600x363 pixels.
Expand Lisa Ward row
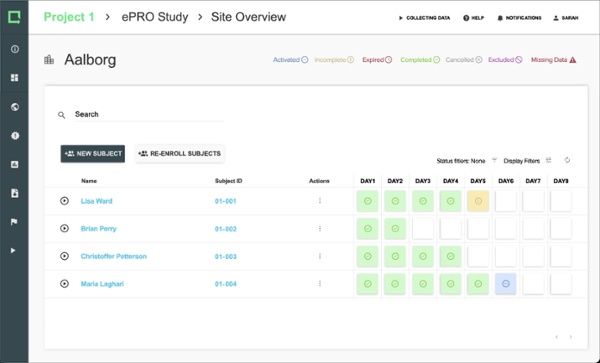coord(64,201)
